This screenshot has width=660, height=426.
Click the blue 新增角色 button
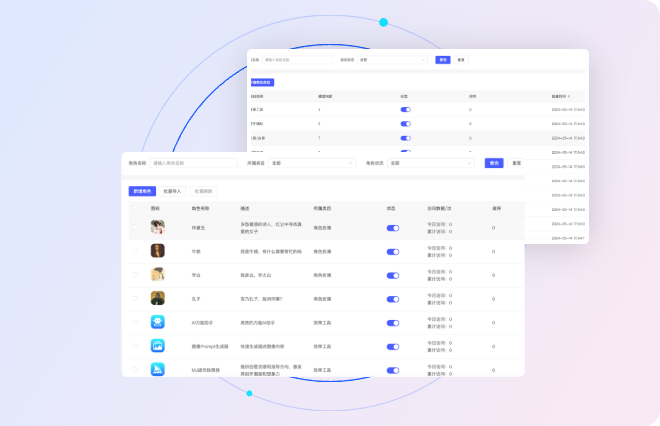click(142, 191)
